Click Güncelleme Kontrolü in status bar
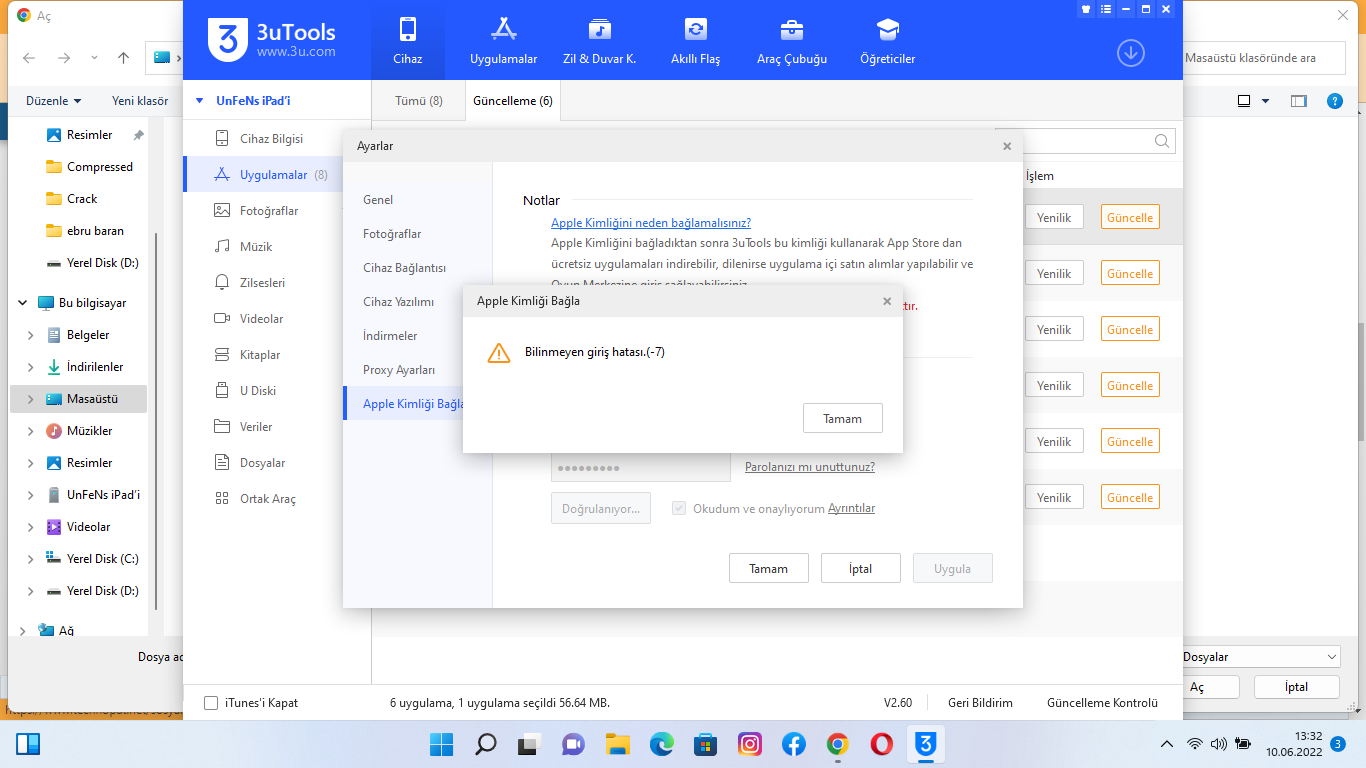The image size is (1366, 768). (1102, 703)
